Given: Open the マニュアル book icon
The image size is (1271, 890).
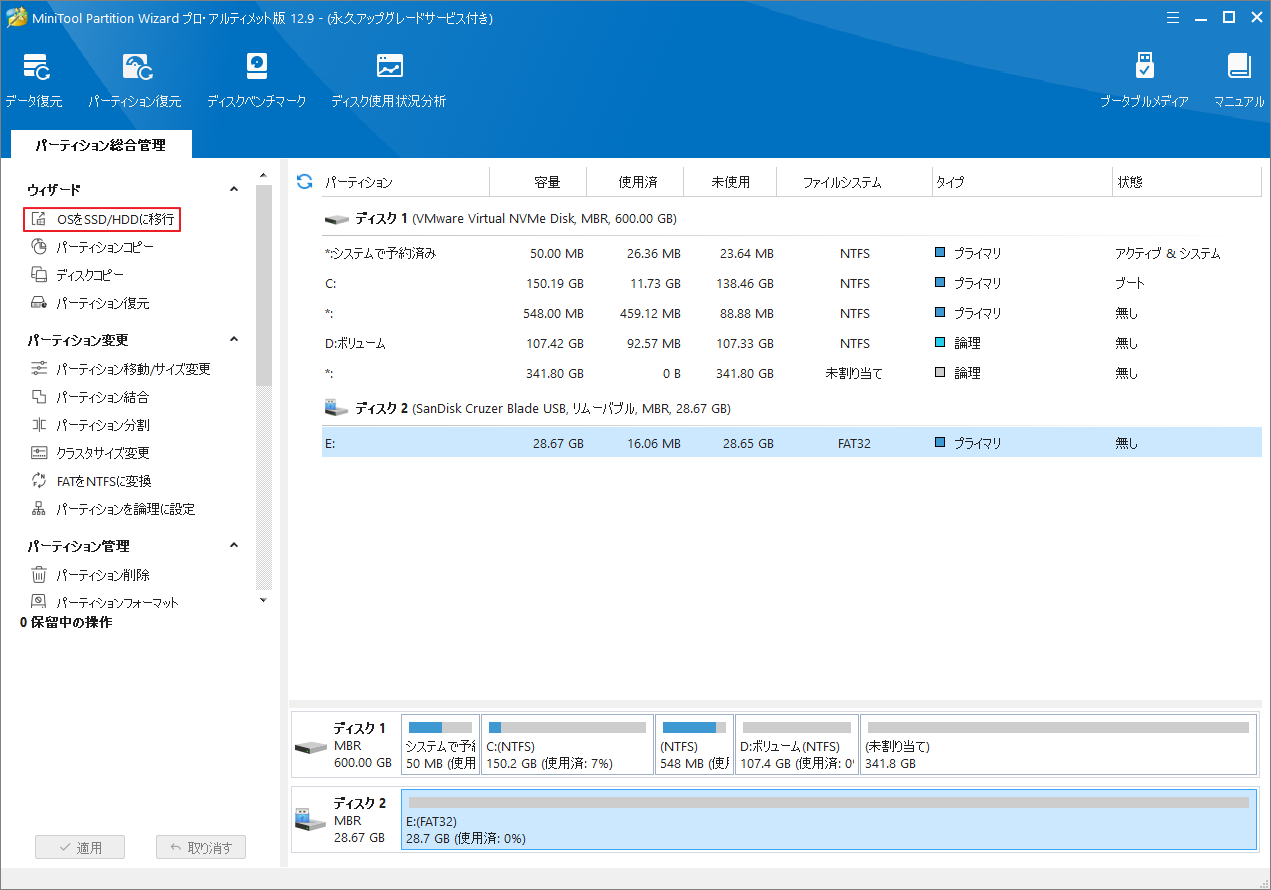Looking at the screenshot, I should (x=1239, y=68).
